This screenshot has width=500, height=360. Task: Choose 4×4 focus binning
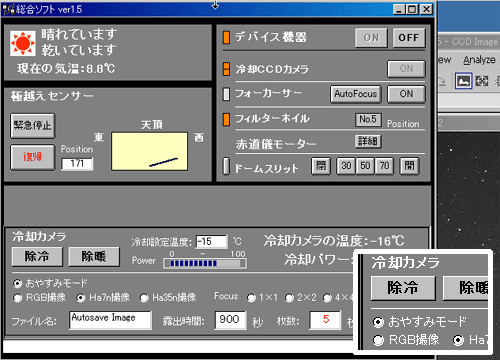327,298
